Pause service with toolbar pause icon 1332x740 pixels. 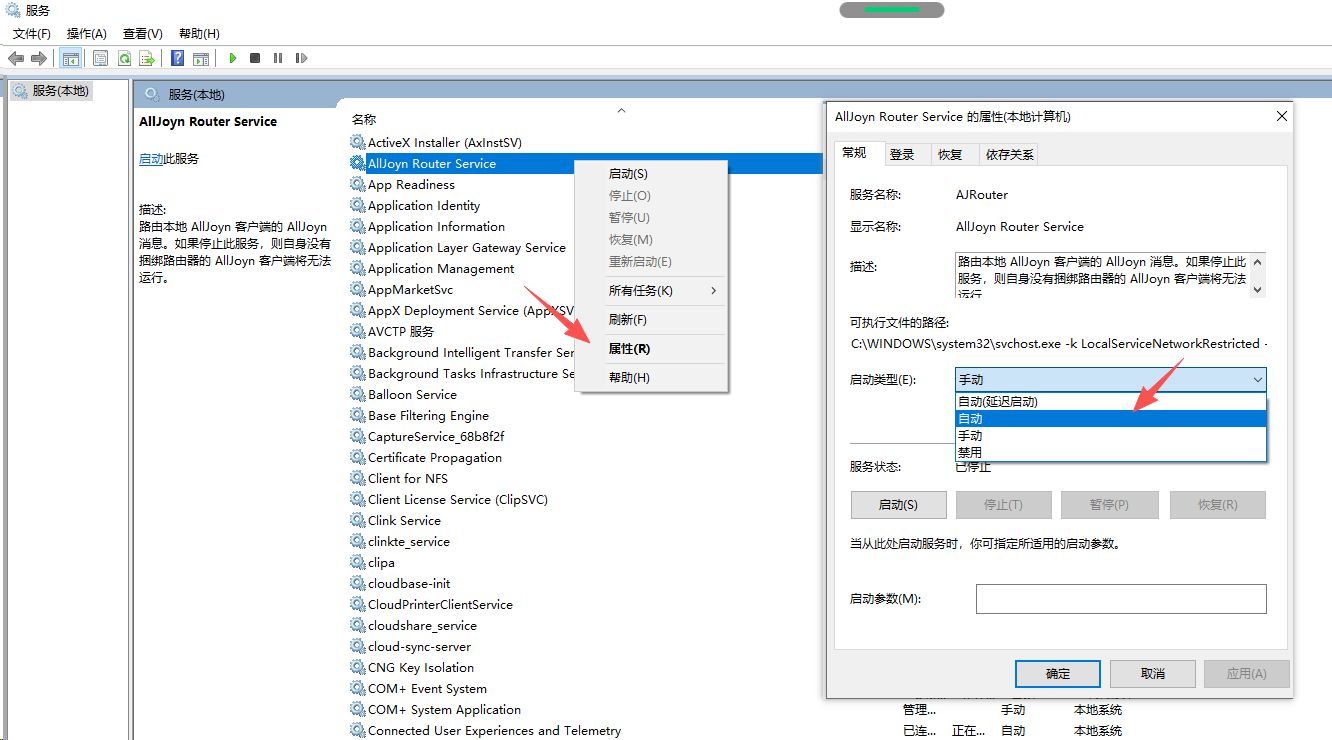point(278,58)
